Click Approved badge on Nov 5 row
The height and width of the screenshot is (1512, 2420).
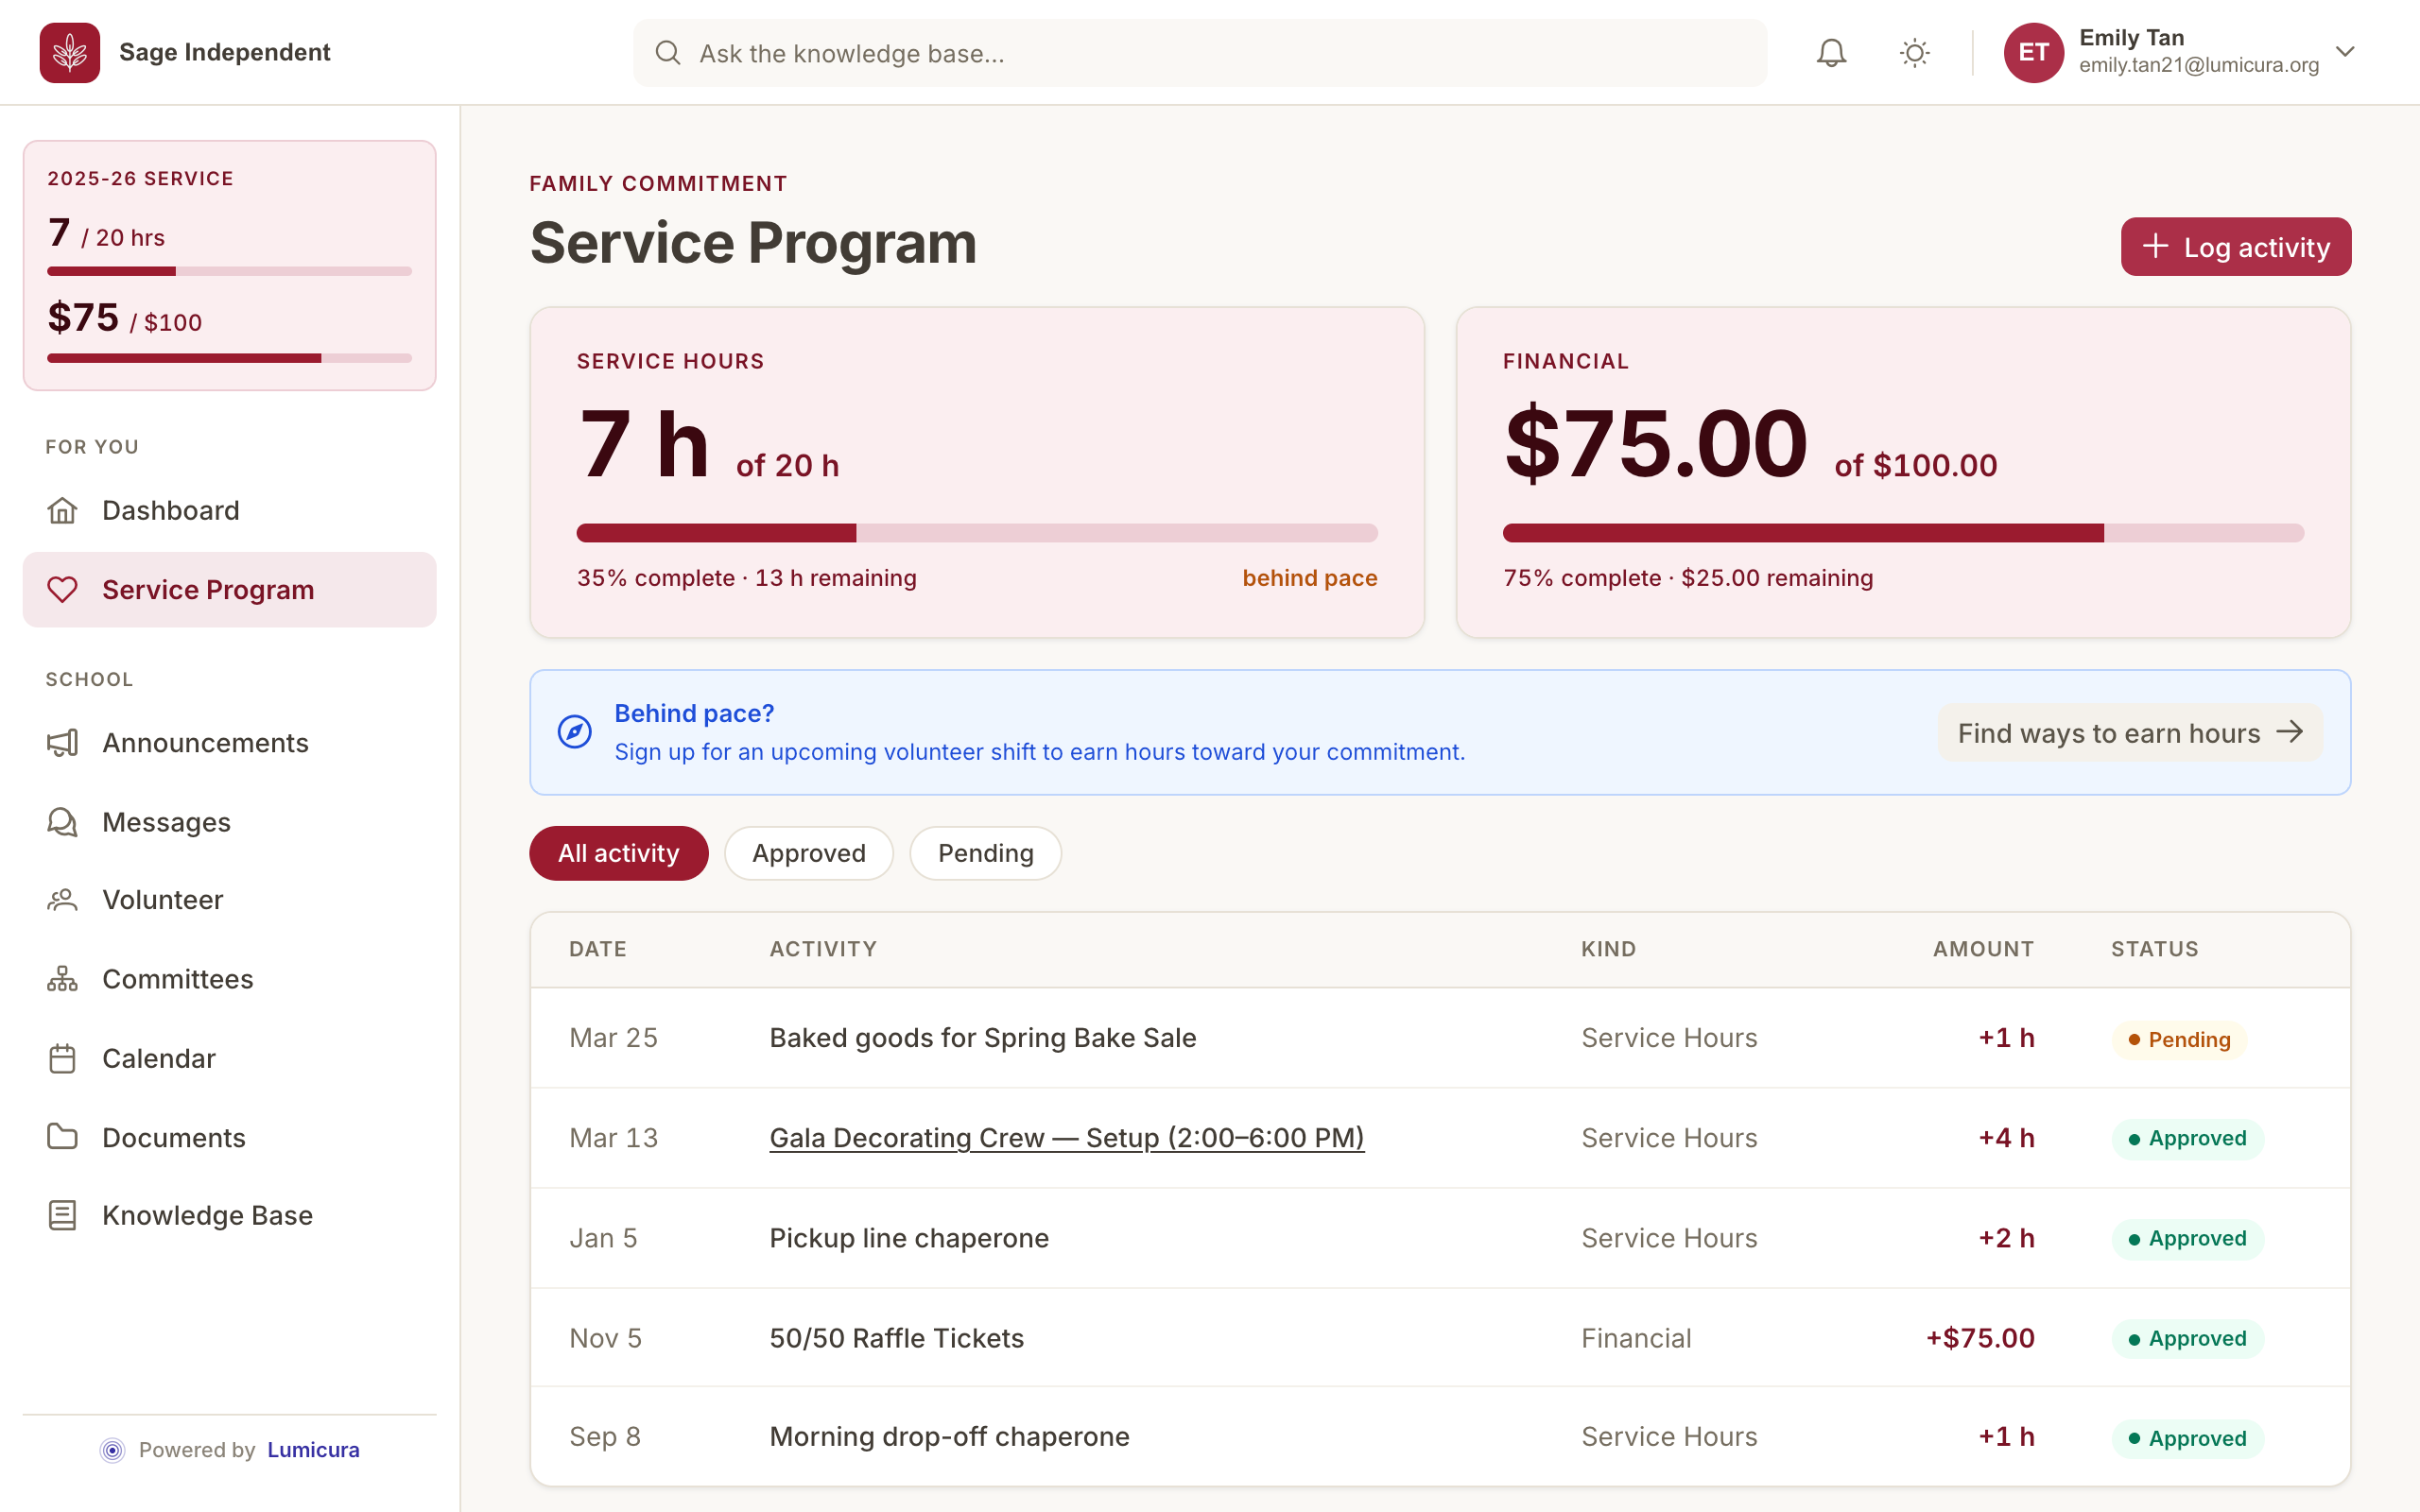(2187, 1339)
